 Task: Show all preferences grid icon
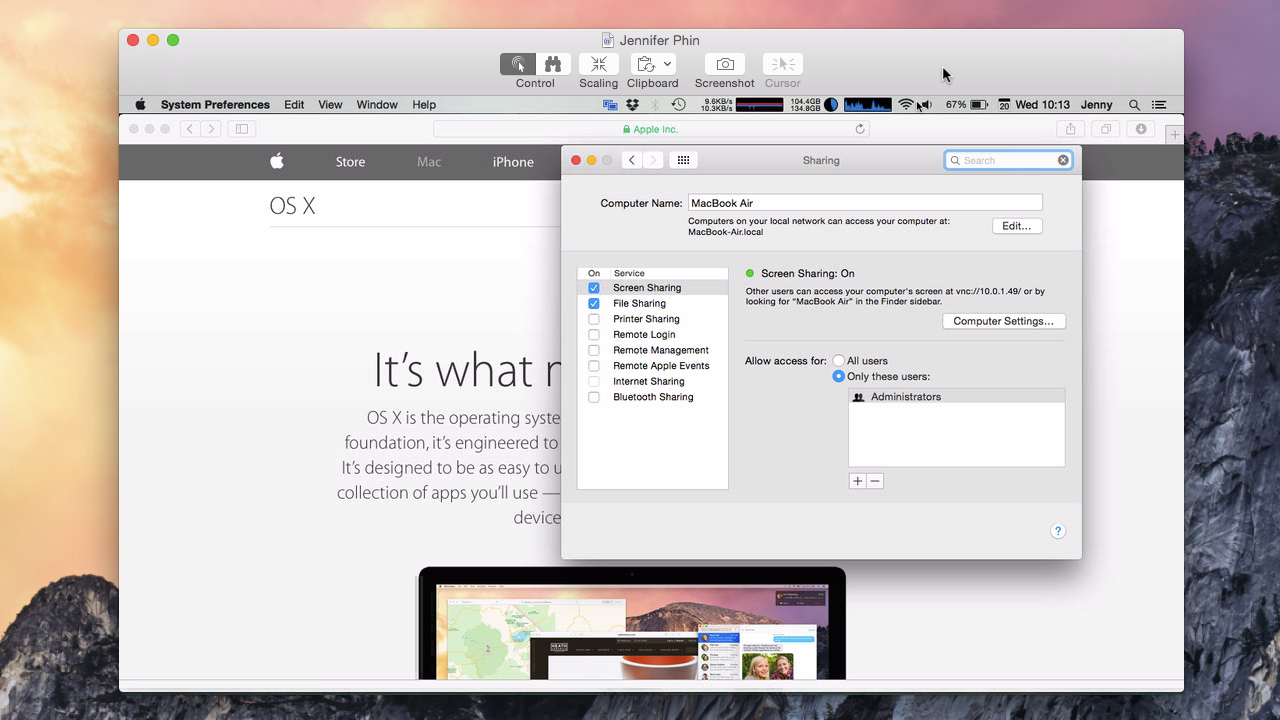684,160
